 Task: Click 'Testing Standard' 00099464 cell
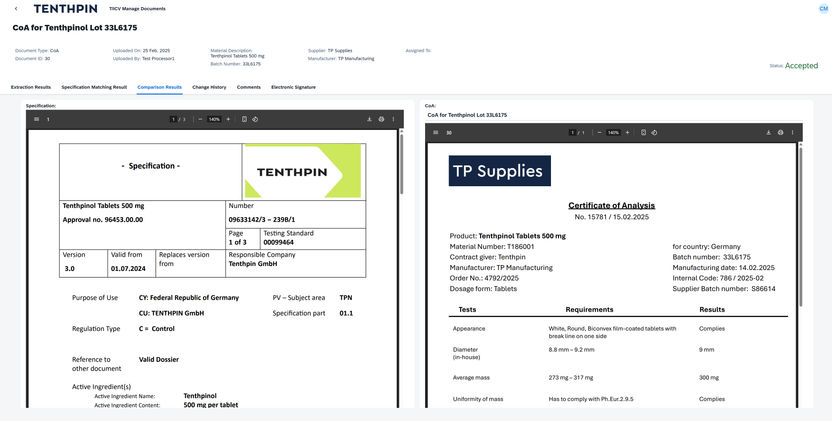pyautogui.click(x=313, y=238)
